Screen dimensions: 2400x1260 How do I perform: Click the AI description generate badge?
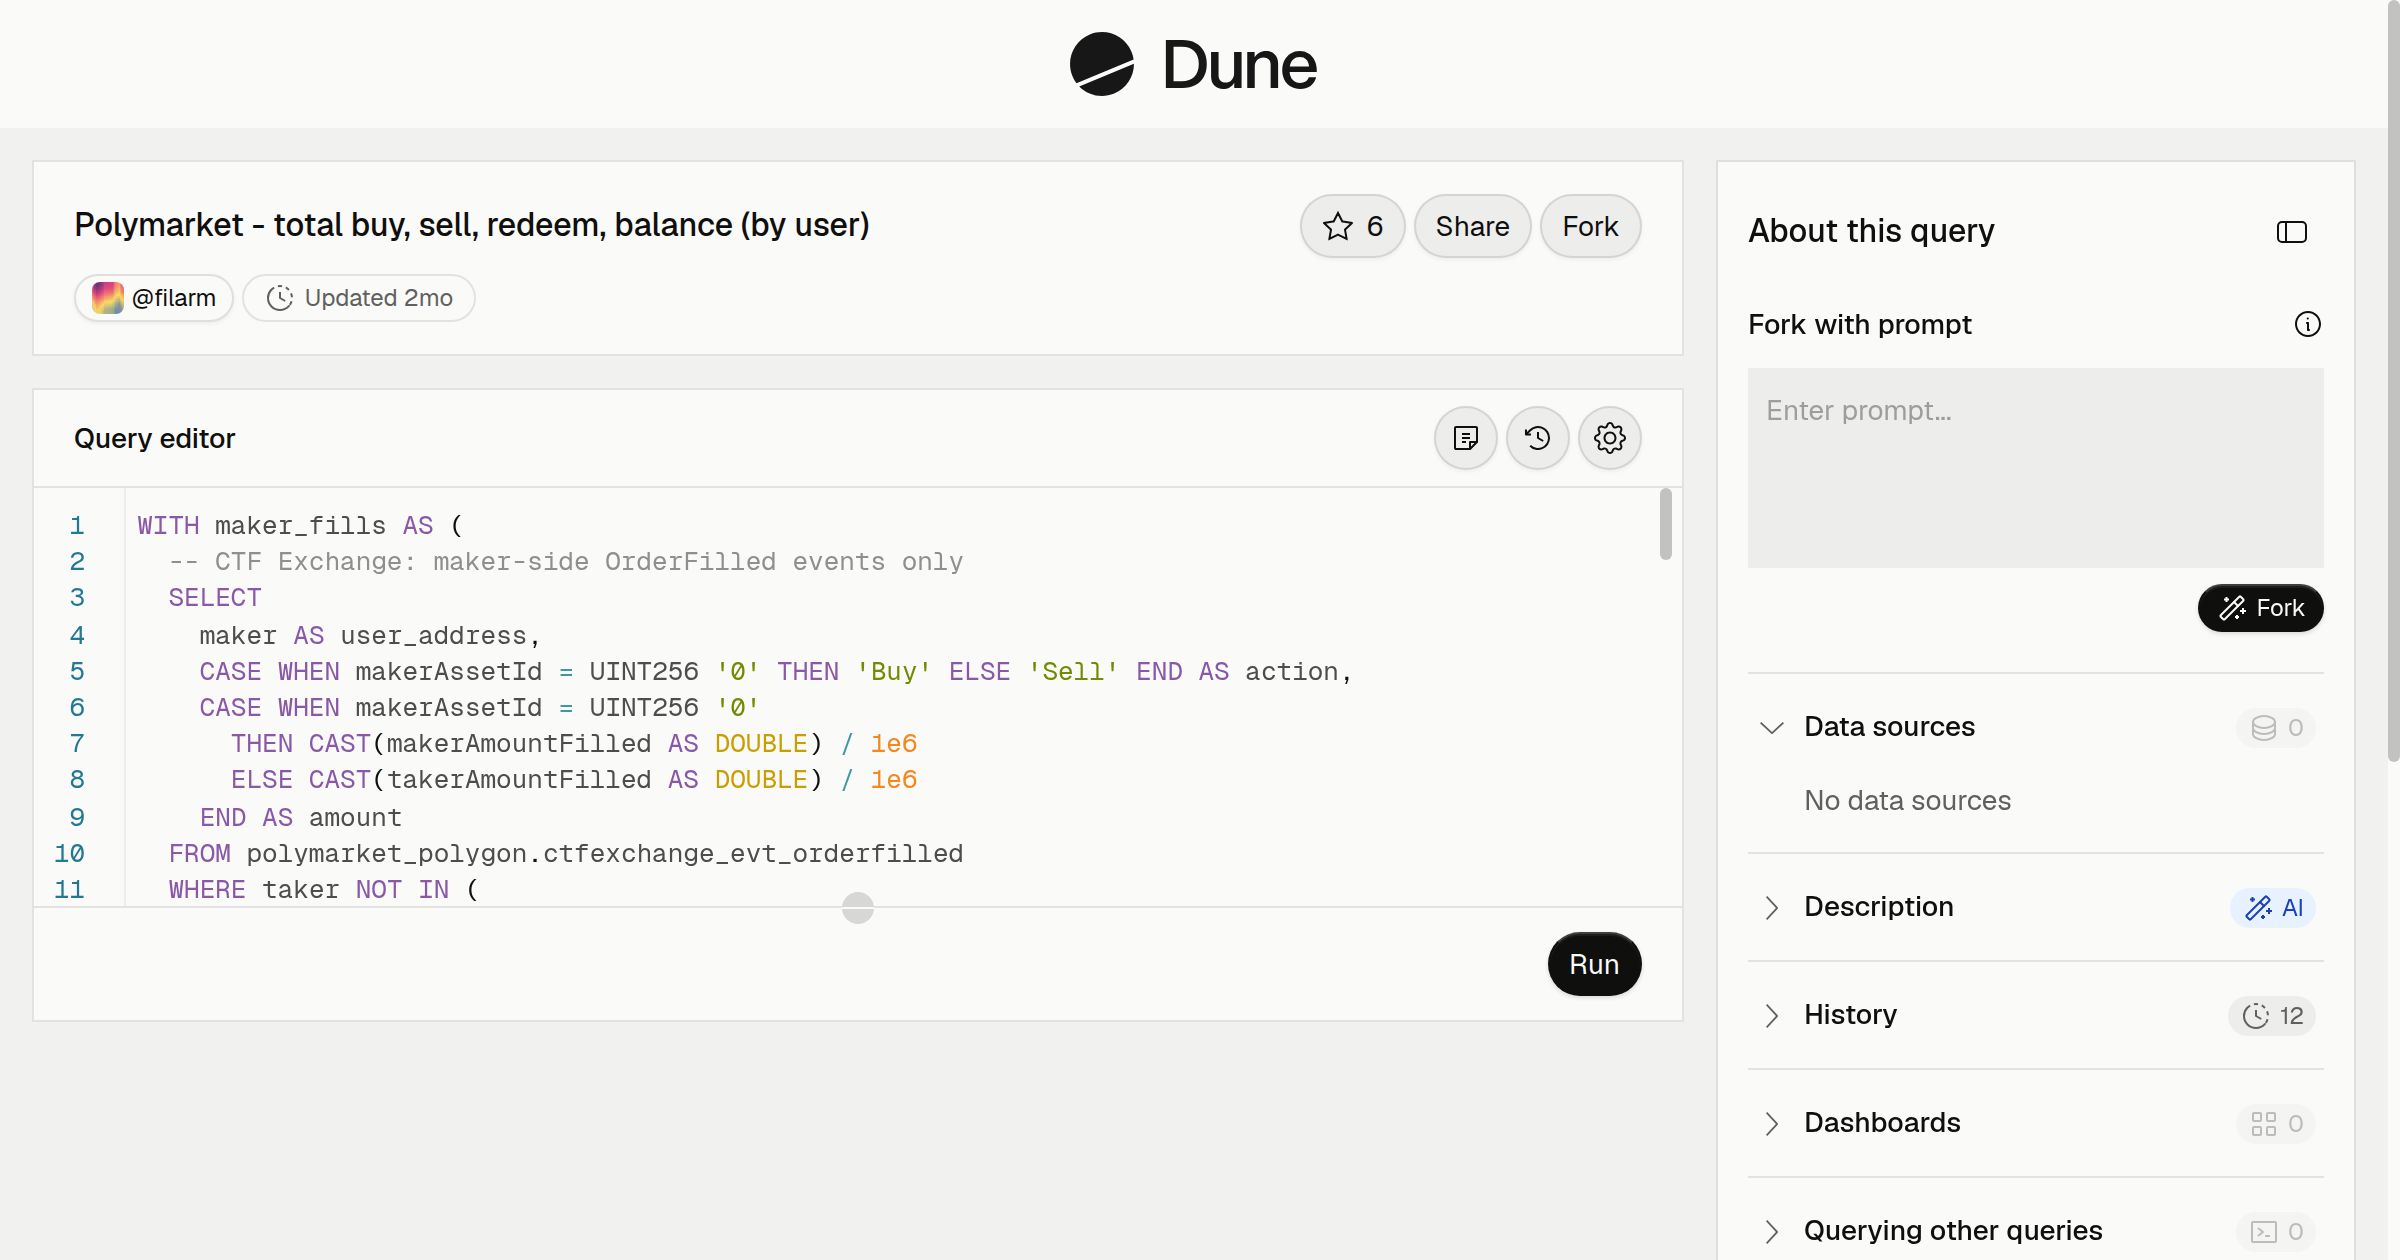(x=2273, y=908)
